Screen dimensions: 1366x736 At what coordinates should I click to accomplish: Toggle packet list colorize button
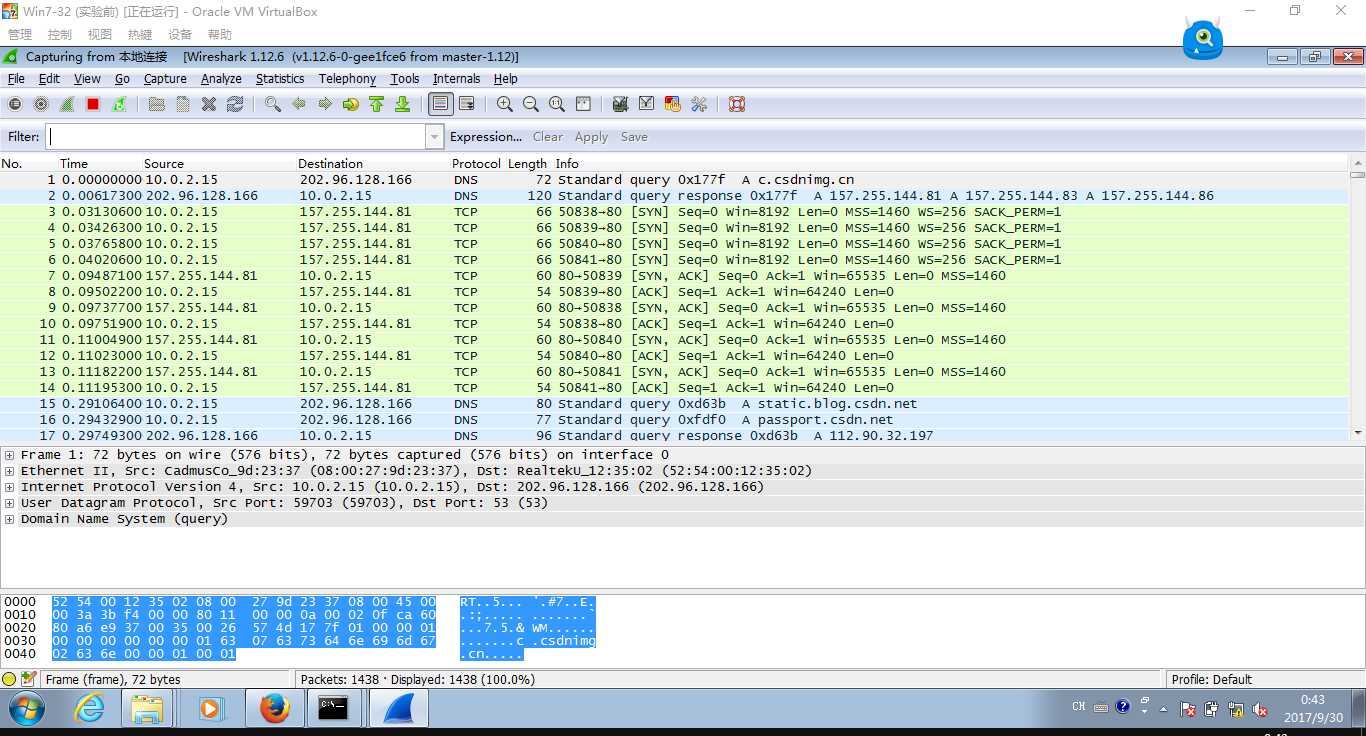pyautogui.click(x=440, y=104)
